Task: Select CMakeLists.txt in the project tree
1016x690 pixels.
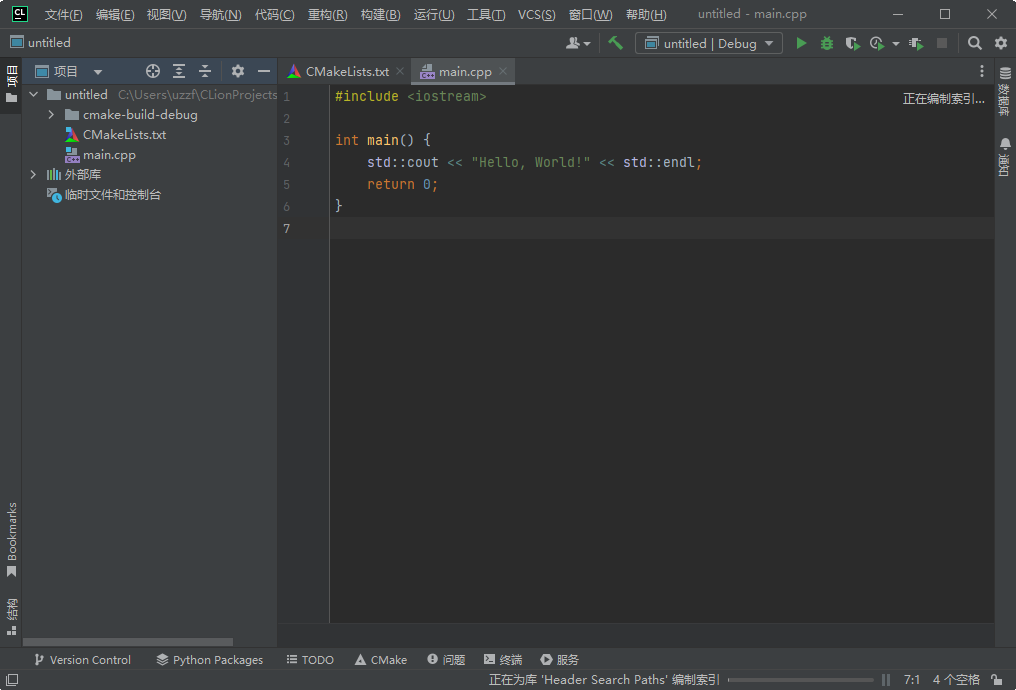Action: (x=116, y=135)
